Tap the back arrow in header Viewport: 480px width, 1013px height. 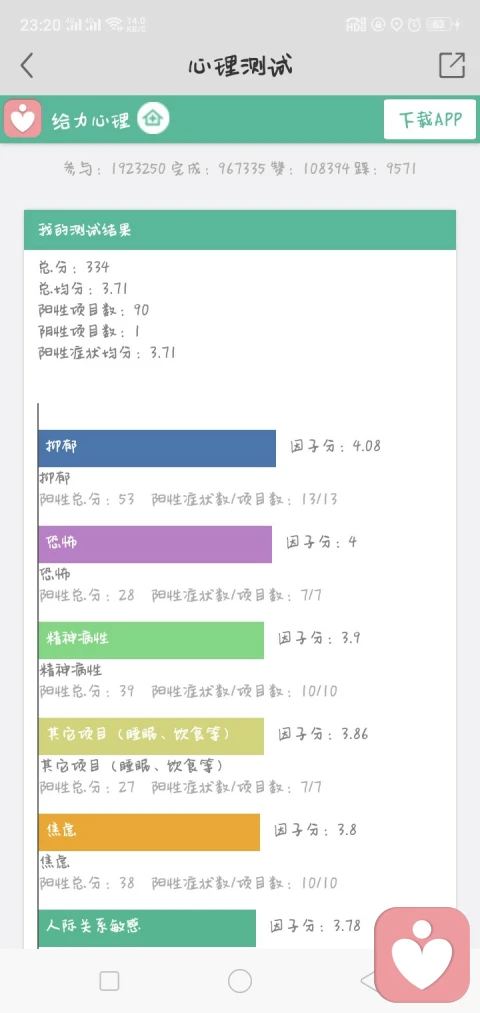pos(26,65)
